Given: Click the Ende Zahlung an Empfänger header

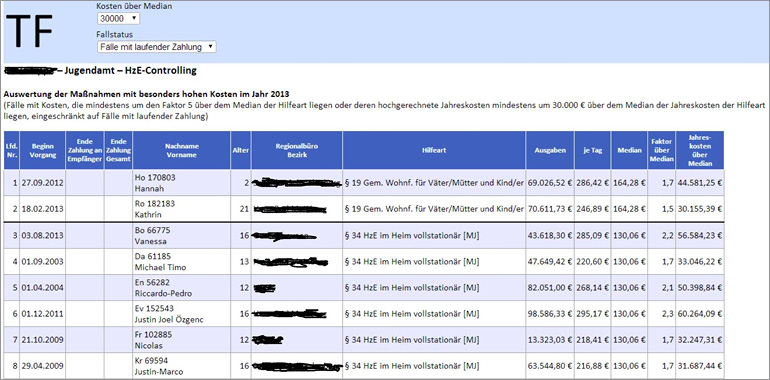Looking at the screenshot, I should point(84,150).
